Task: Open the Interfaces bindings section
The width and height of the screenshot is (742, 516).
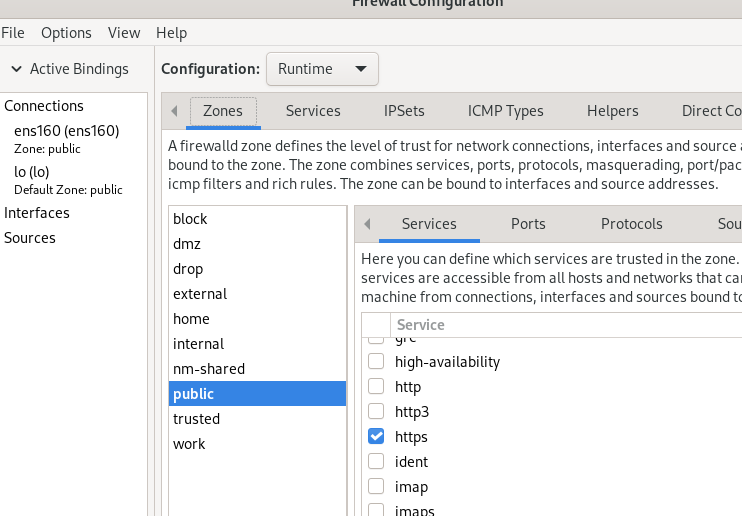Action: tap(37, 213)
